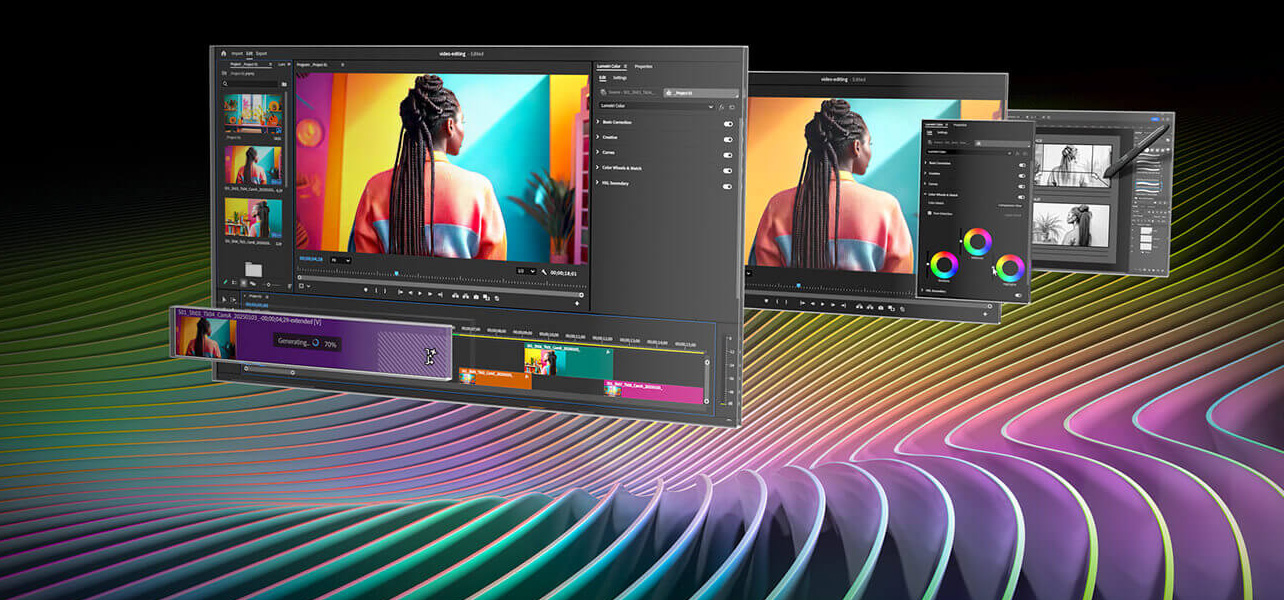Image resolution: width=1284 pixels, height=600 pixels.
Task: Open the gray bin folder in Project panel
Action: [253, 270]
